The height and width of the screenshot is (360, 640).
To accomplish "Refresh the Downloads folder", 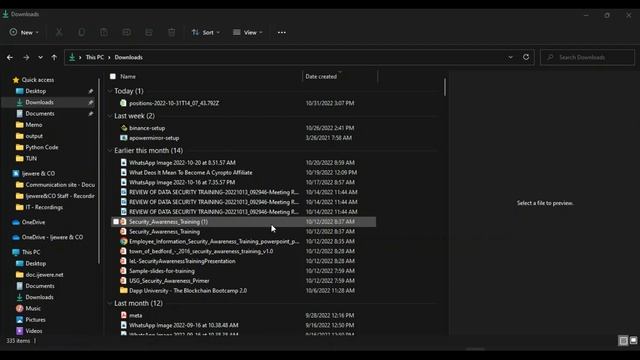I will pyautogui.click(x=526, y=57).
